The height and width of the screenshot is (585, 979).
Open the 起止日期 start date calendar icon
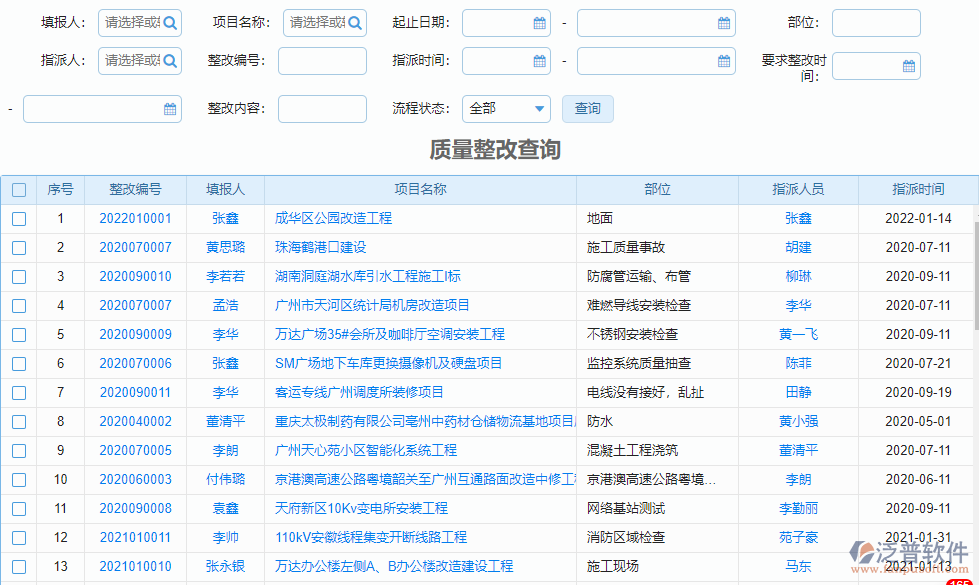click(538, 22)
